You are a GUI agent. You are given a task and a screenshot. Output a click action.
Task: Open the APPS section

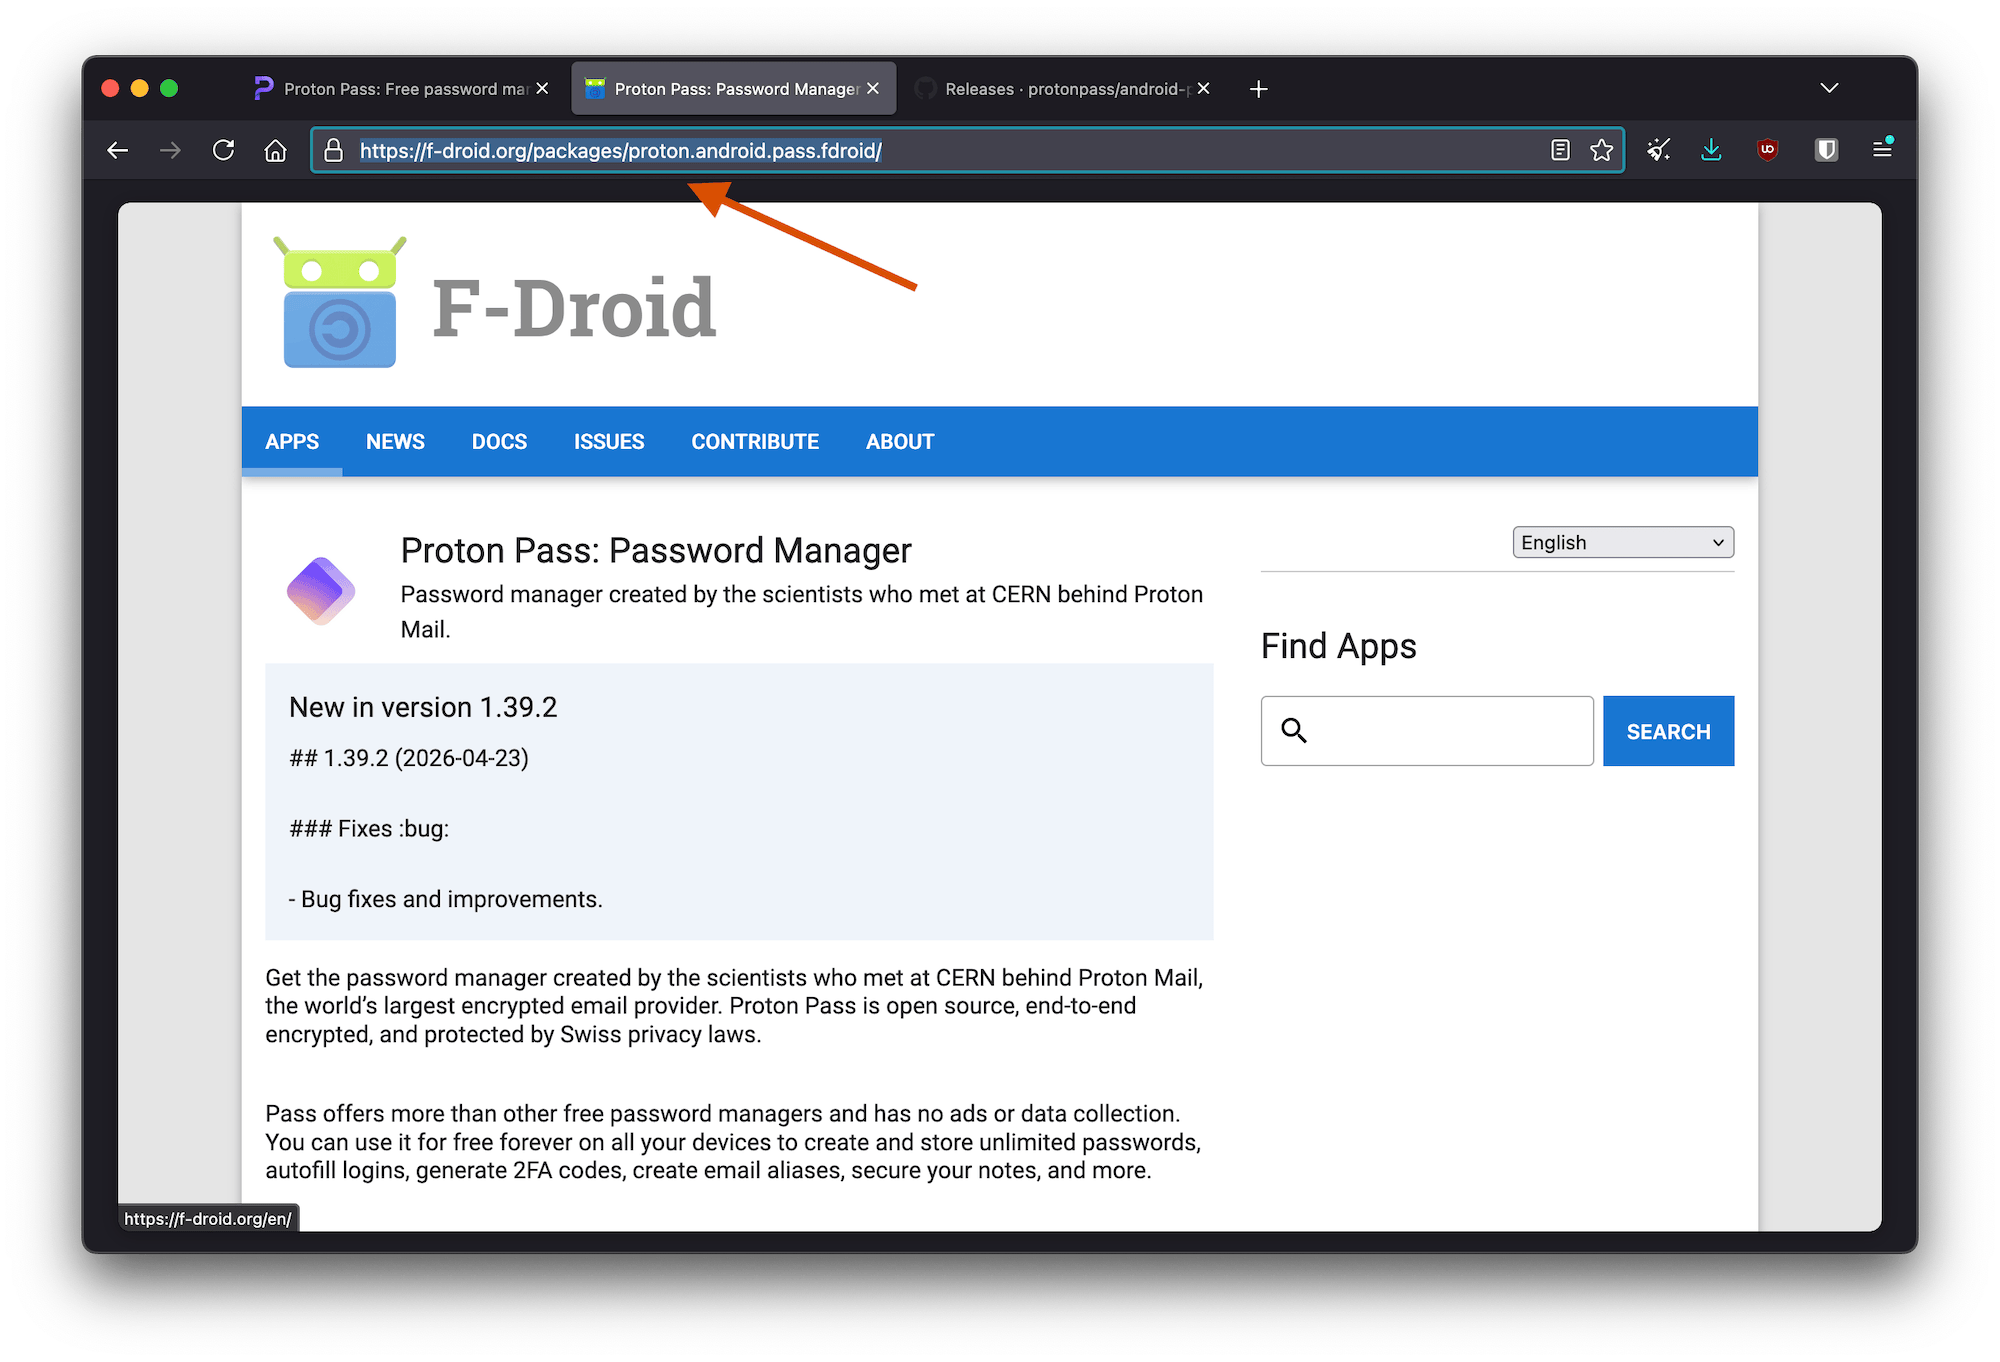tap(292, 441)
